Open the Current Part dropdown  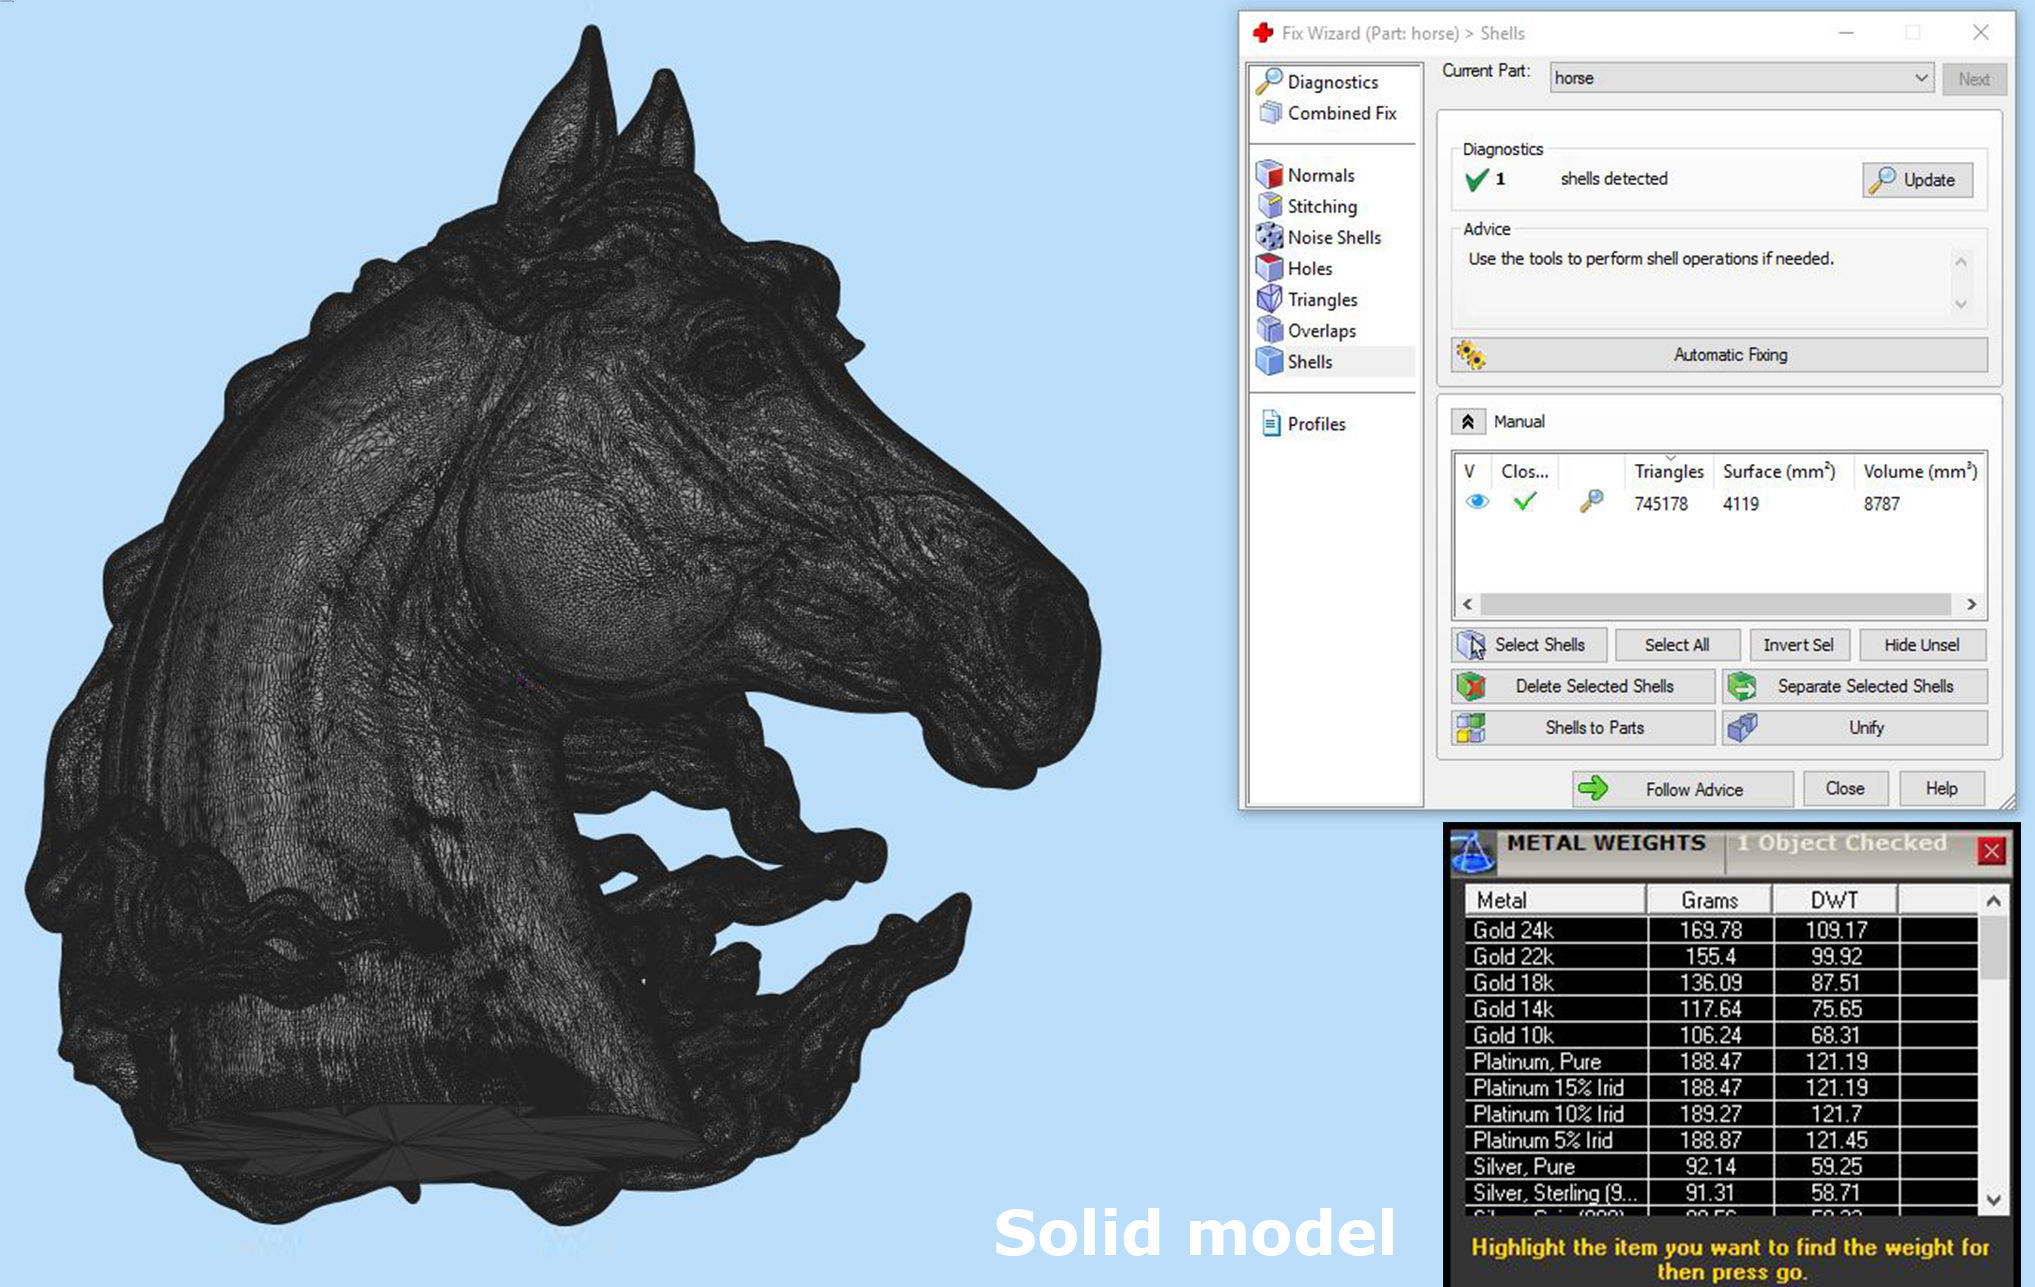1740,78
